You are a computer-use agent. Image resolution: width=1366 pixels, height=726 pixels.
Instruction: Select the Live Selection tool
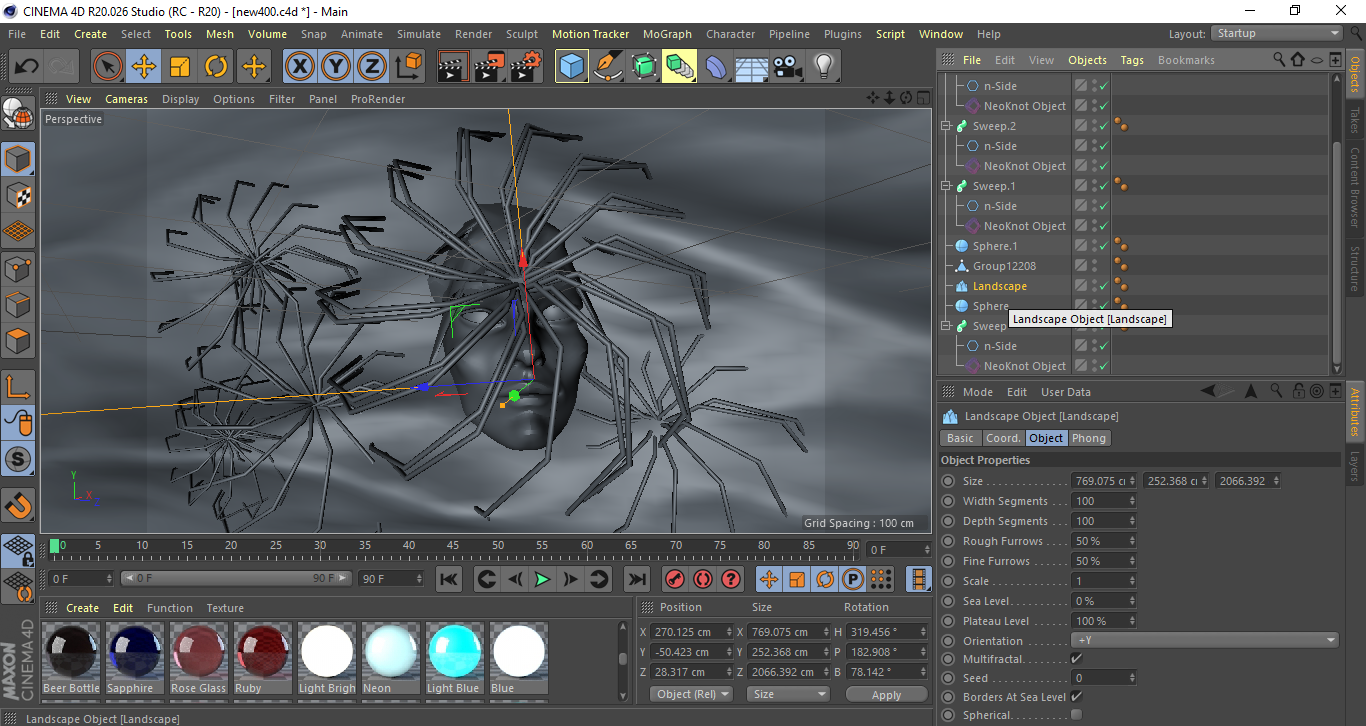point(108,67)
